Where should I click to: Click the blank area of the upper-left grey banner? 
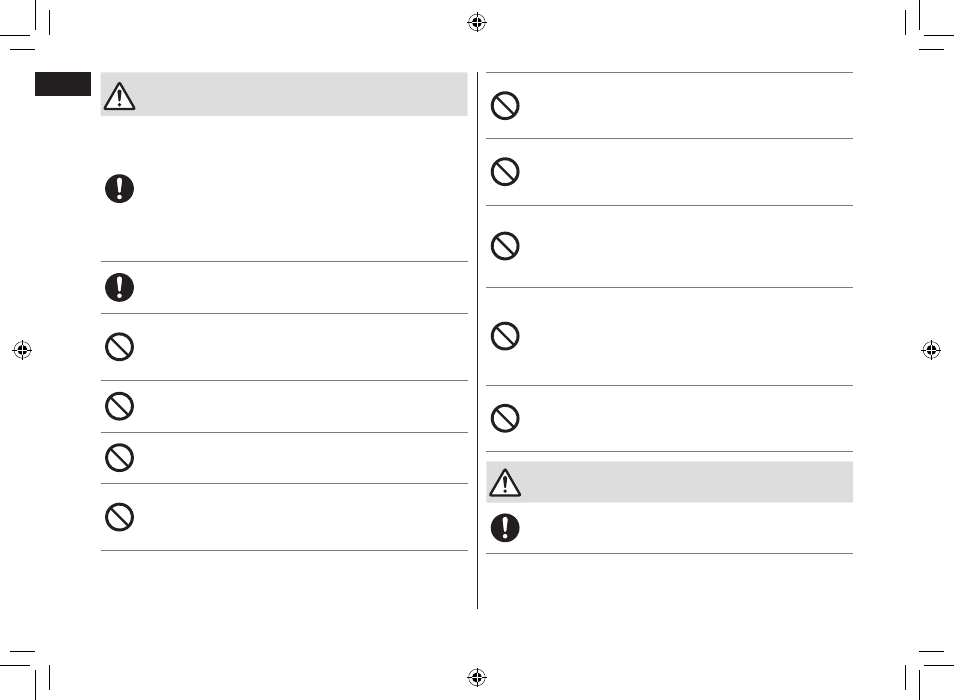pos(302,94)
